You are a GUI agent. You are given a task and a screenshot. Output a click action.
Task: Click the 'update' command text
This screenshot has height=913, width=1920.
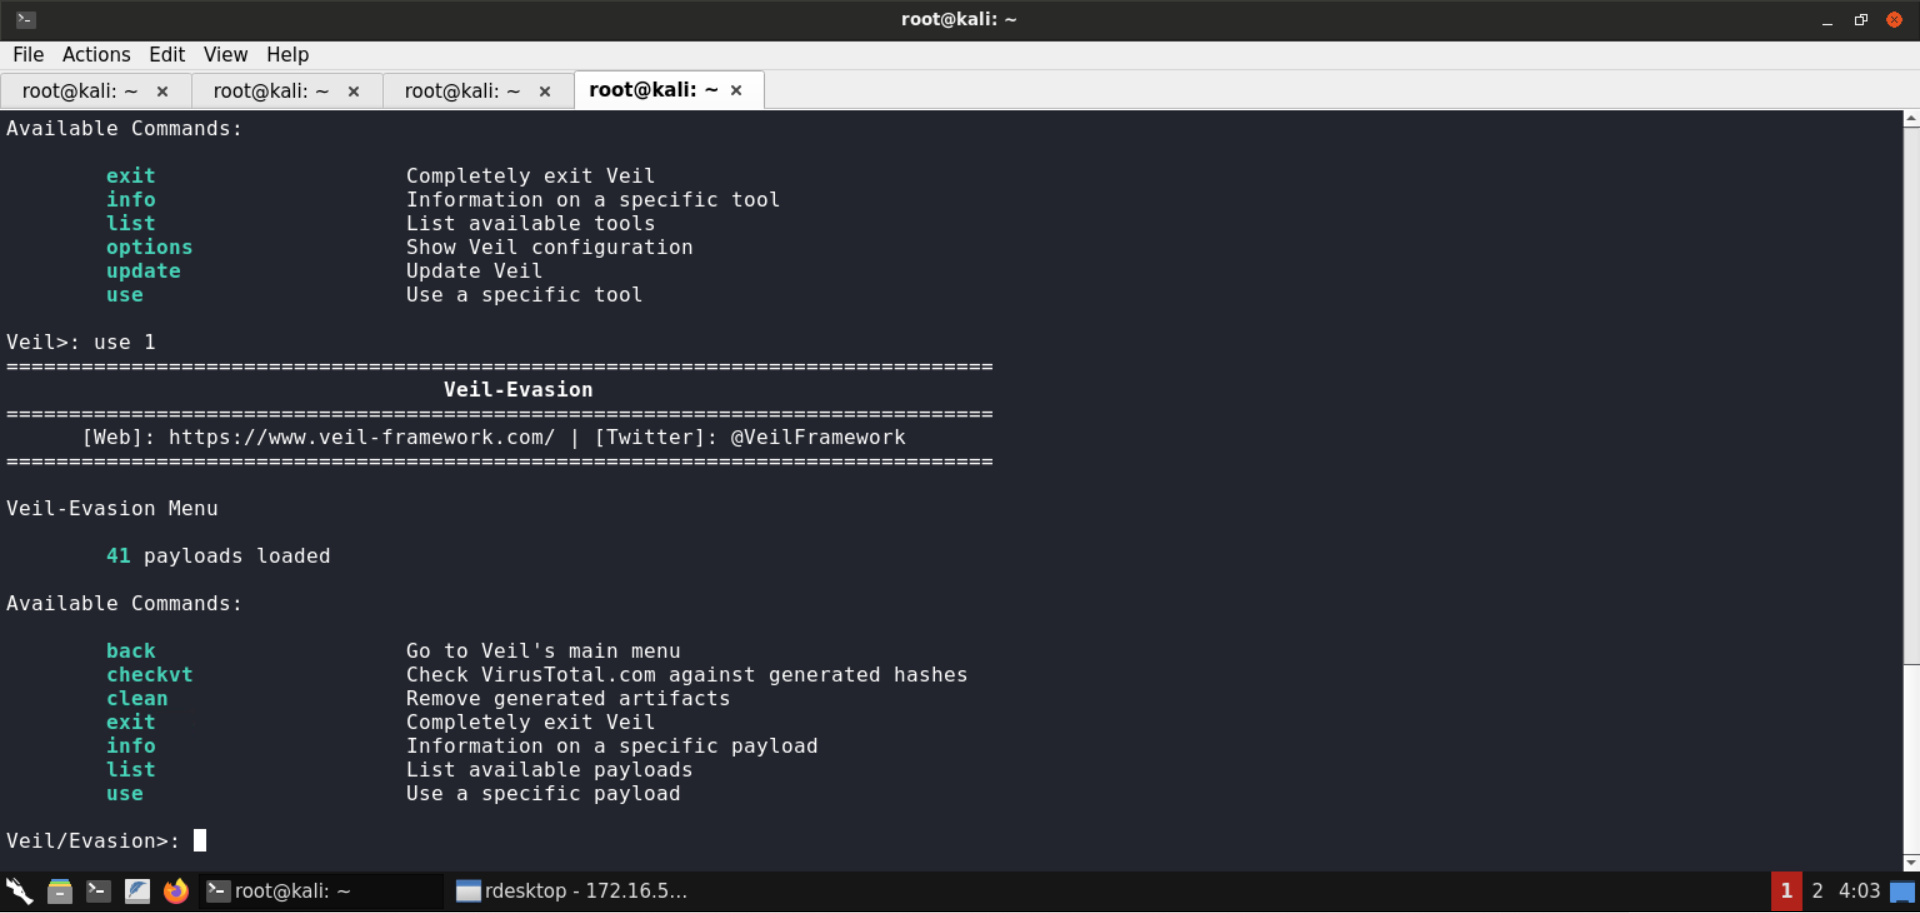click(x=143, y=271)
